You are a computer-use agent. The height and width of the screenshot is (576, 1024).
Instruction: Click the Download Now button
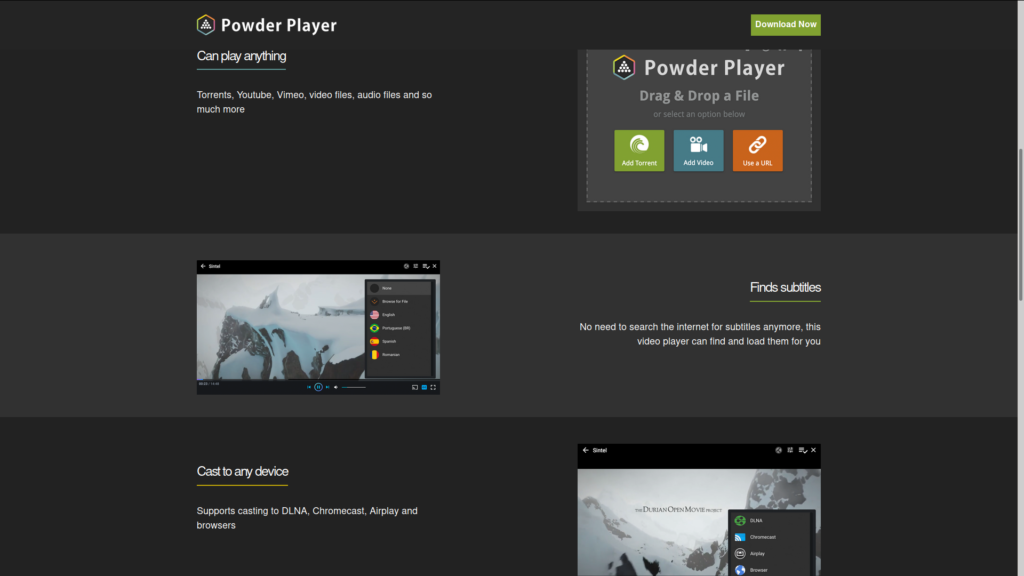pyautogui.click(x=785, y=24)
